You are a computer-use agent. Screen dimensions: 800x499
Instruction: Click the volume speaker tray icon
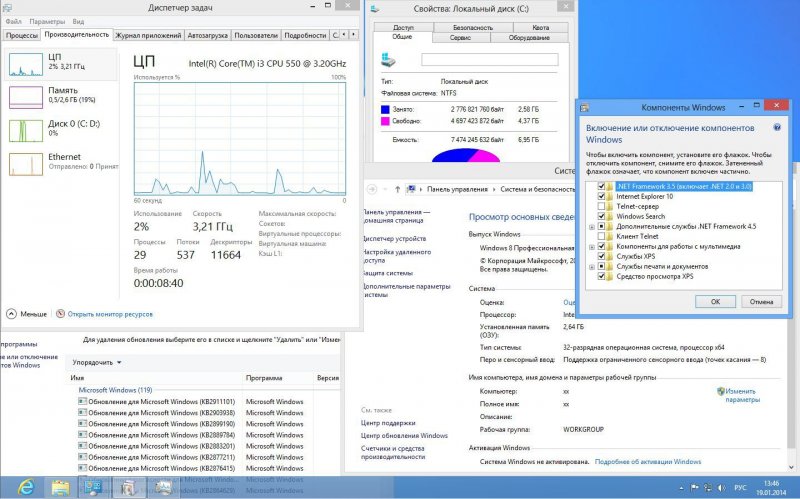click(721, 488)
